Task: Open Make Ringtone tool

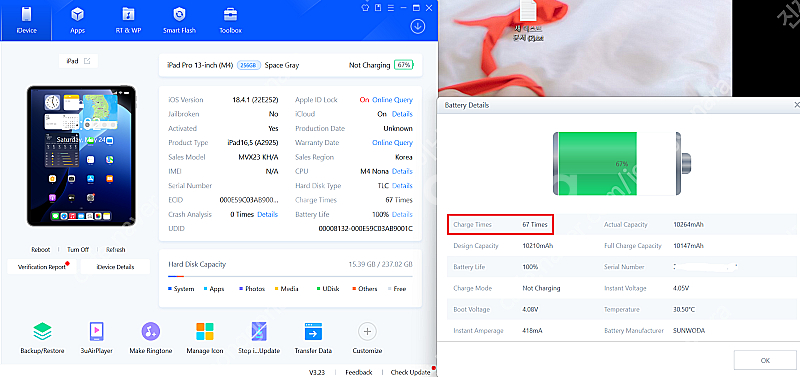Action: tap(151, 338)
